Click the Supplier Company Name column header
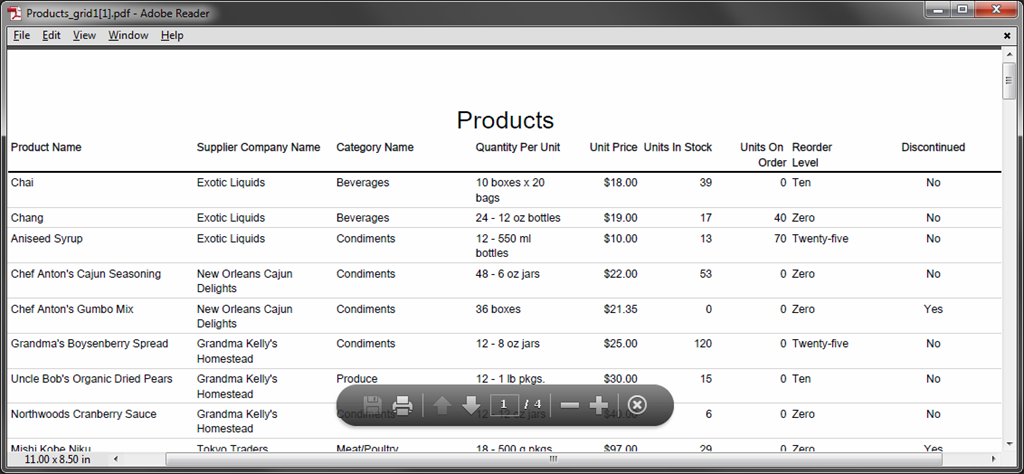The image size is (1024, 474). [259, 148]
